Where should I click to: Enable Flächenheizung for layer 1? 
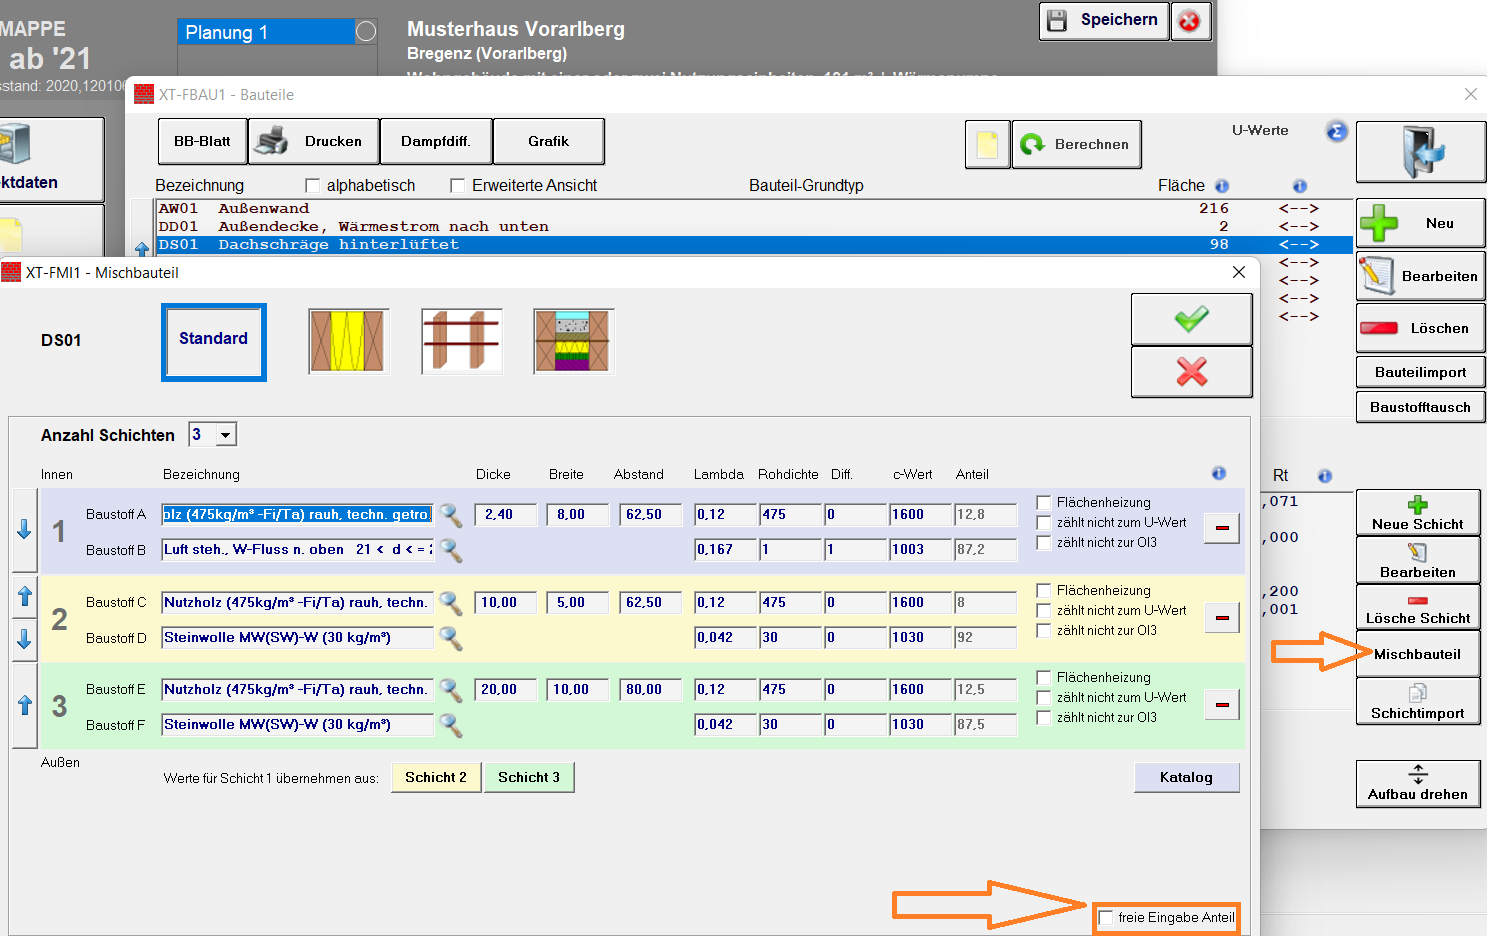click(x=1044, y=503)
